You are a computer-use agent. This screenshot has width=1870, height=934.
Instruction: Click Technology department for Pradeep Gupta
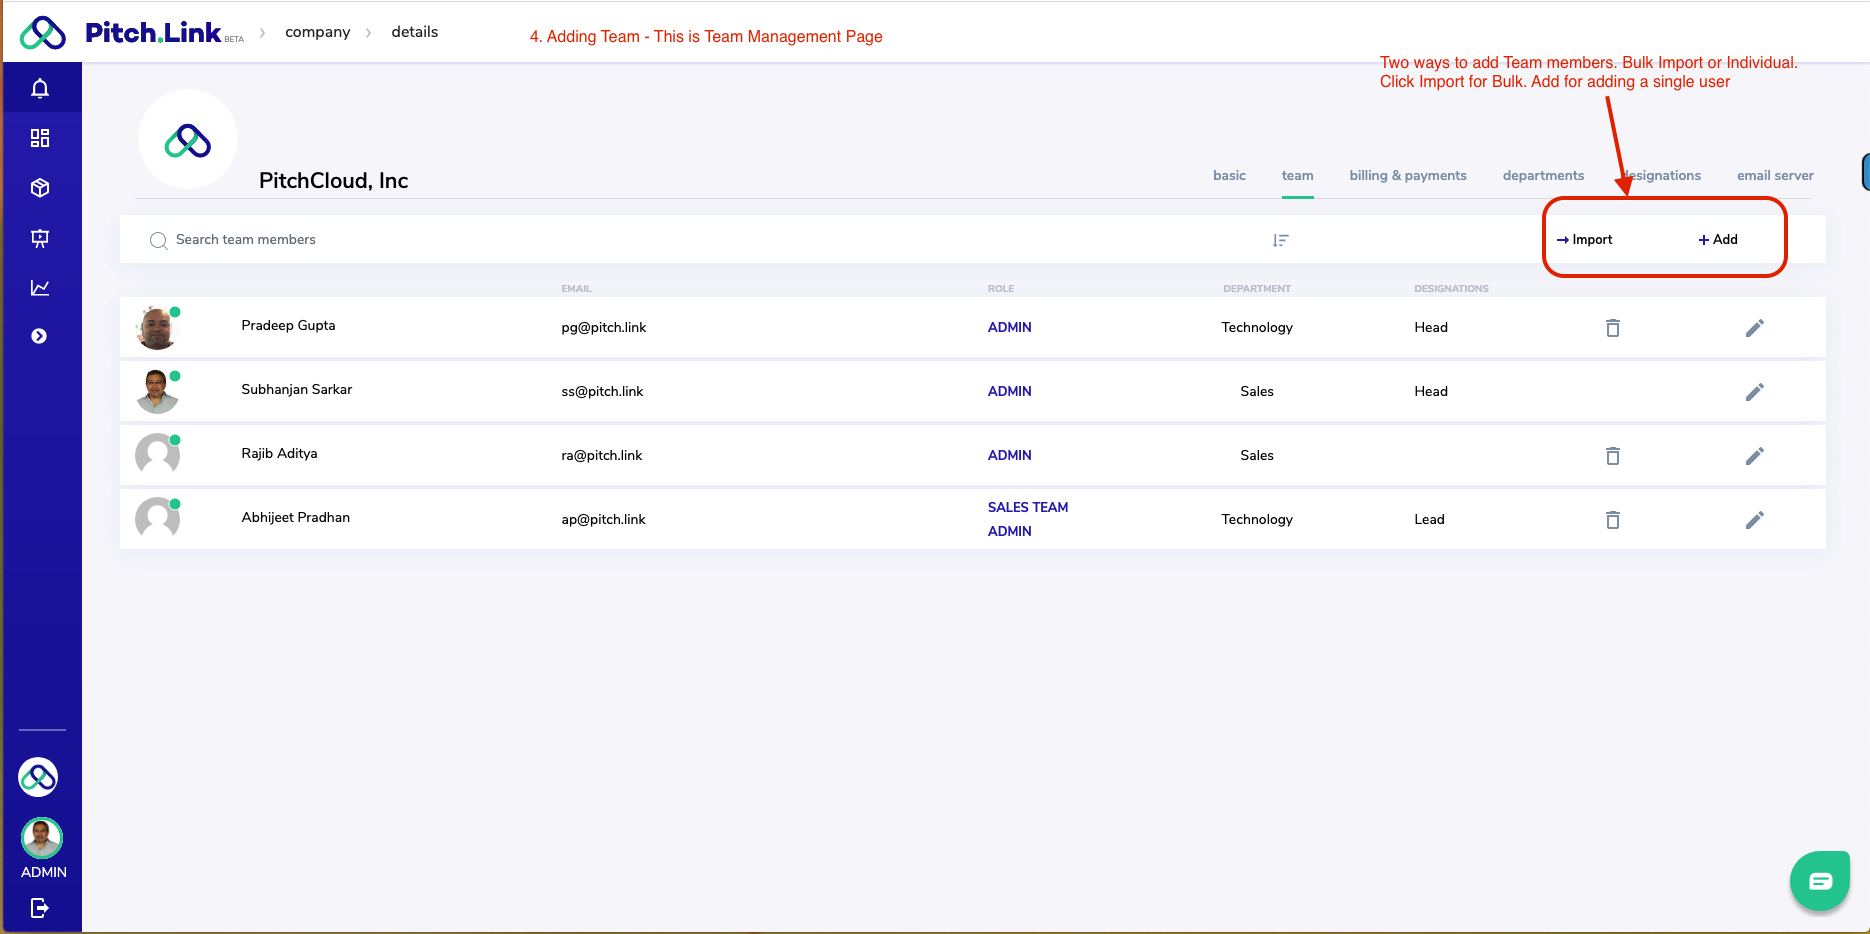(x=1257, y=328)
